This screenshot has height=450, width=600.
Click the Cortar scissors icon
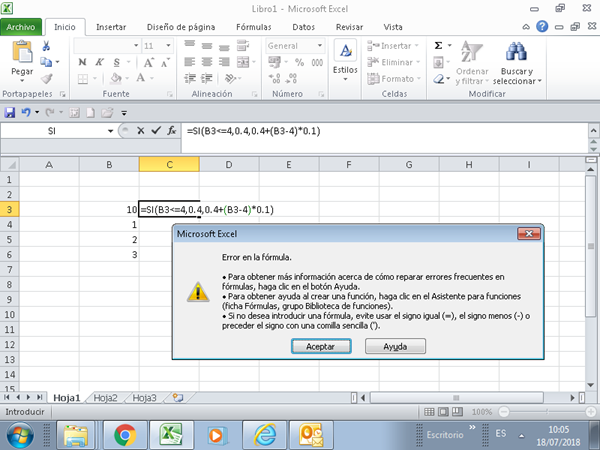tap(46, 46)
